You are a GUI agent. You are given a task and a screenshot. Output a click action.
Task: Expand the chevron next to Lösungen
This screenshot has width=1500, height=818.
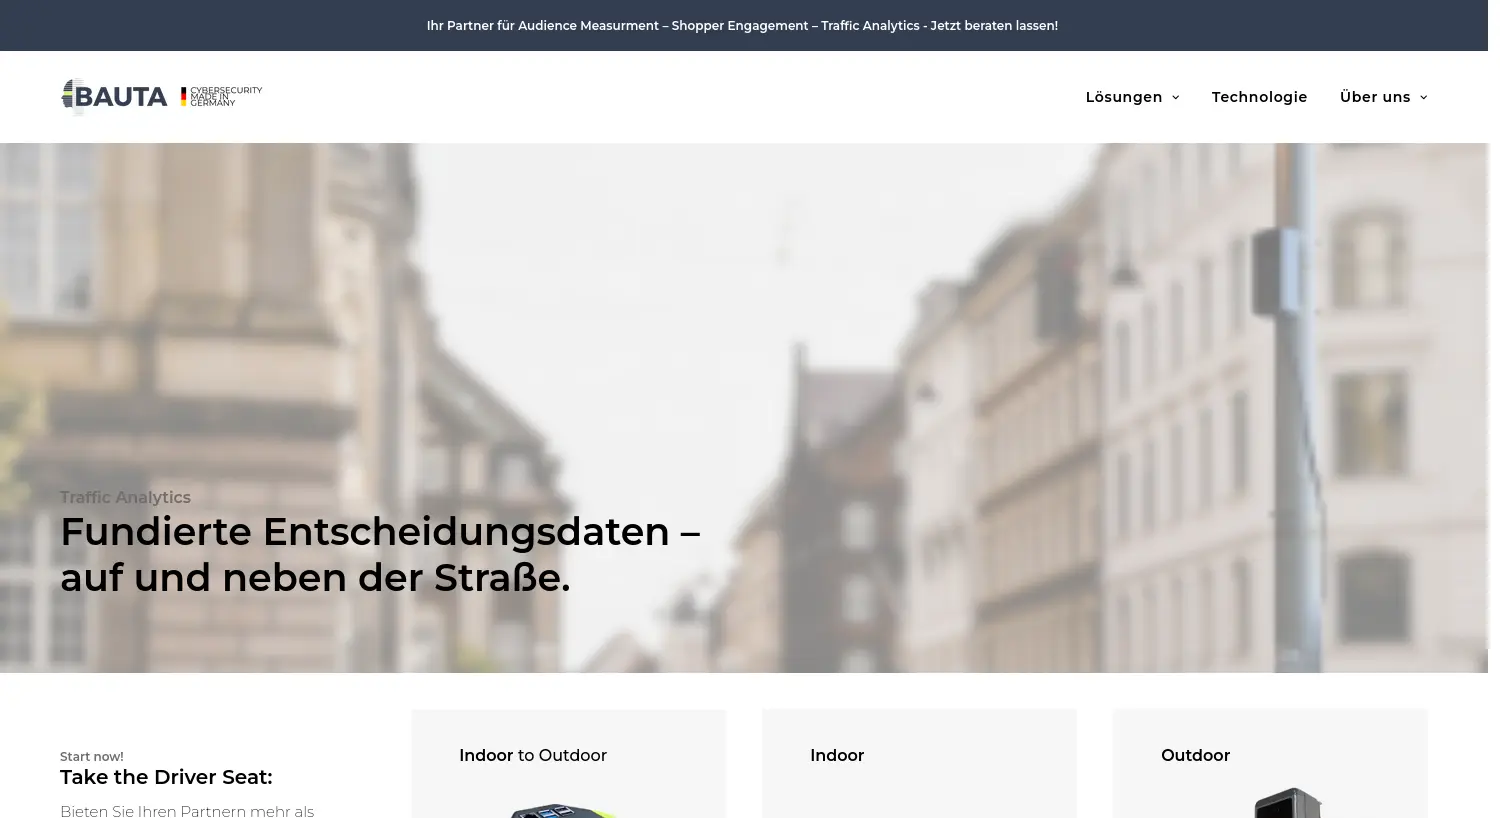tap(1176, 98)
